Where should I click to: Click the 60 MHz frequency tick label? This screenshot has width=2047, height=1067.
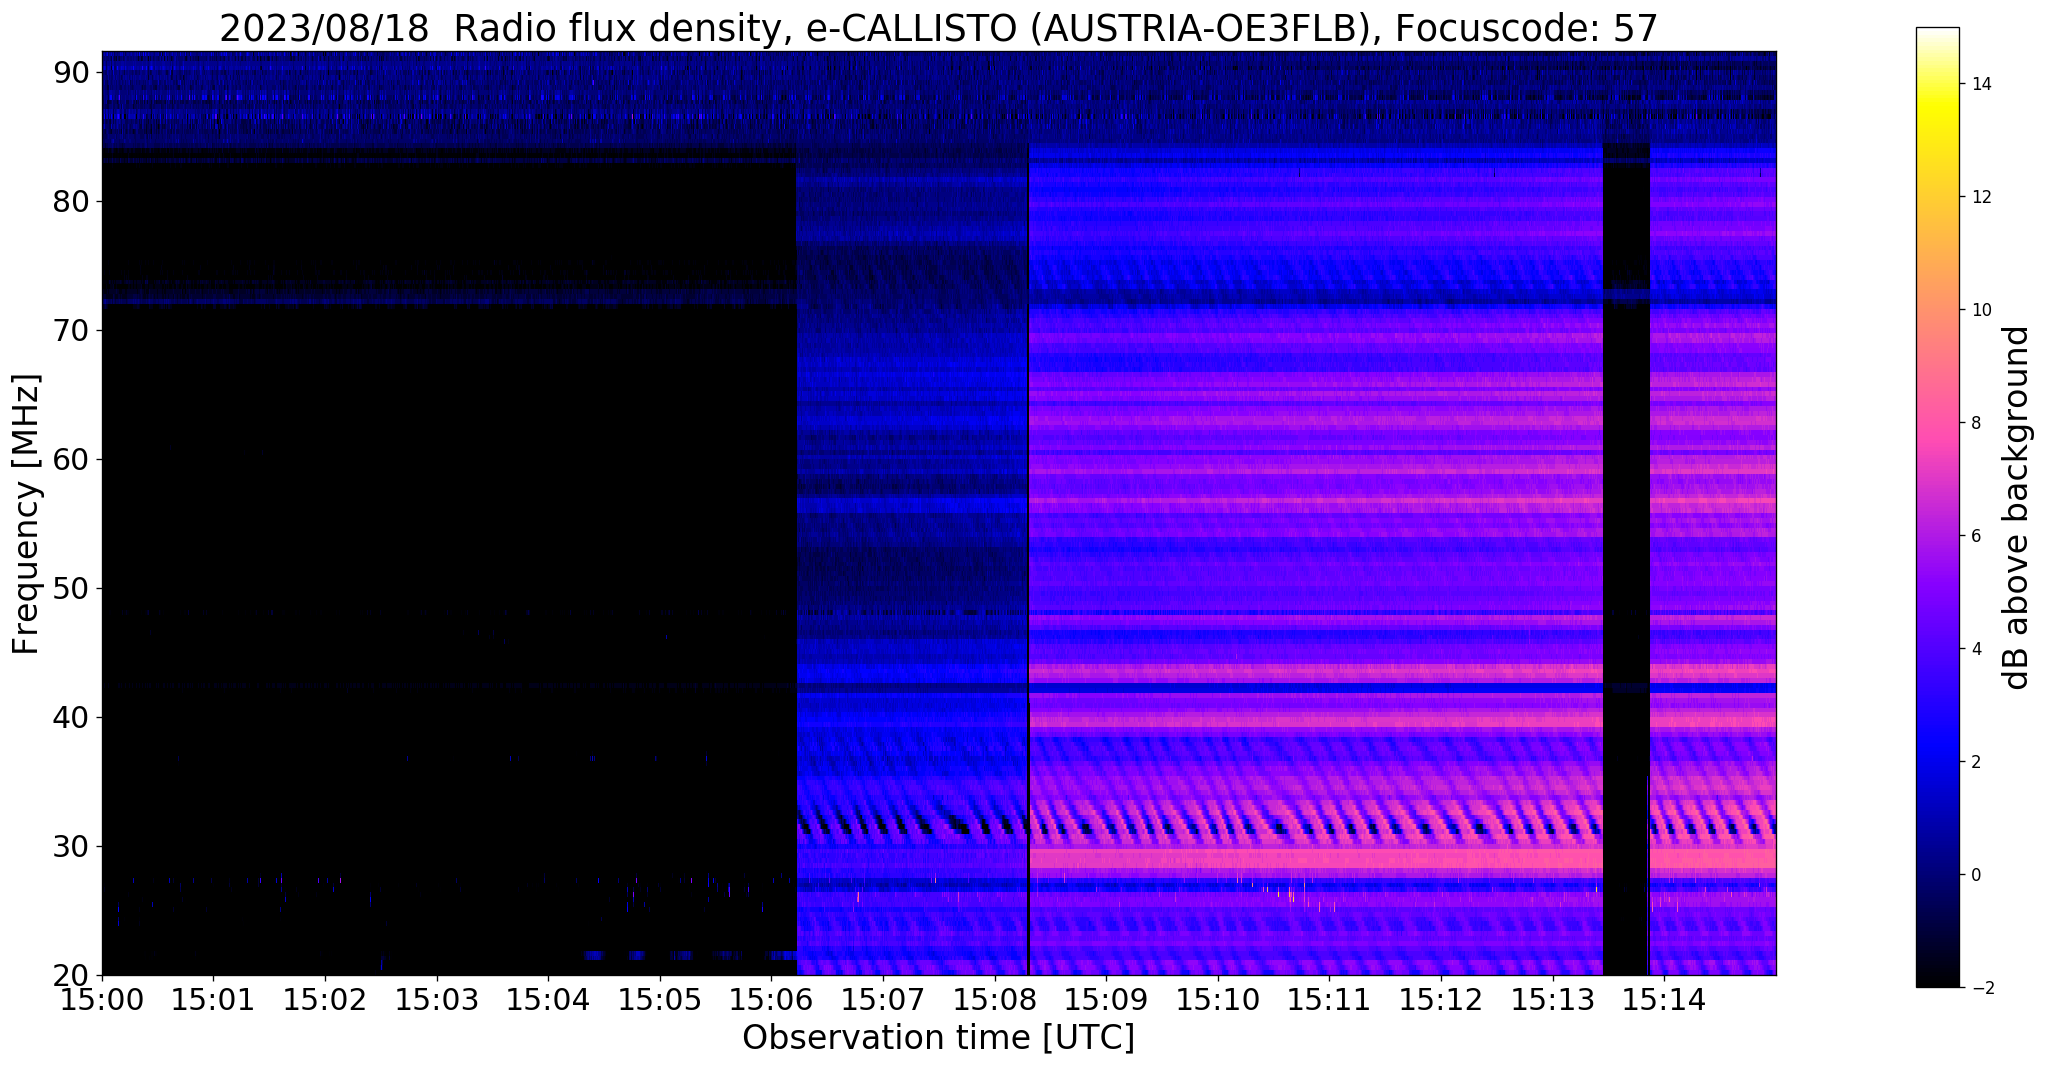click(x=71, y=459)
